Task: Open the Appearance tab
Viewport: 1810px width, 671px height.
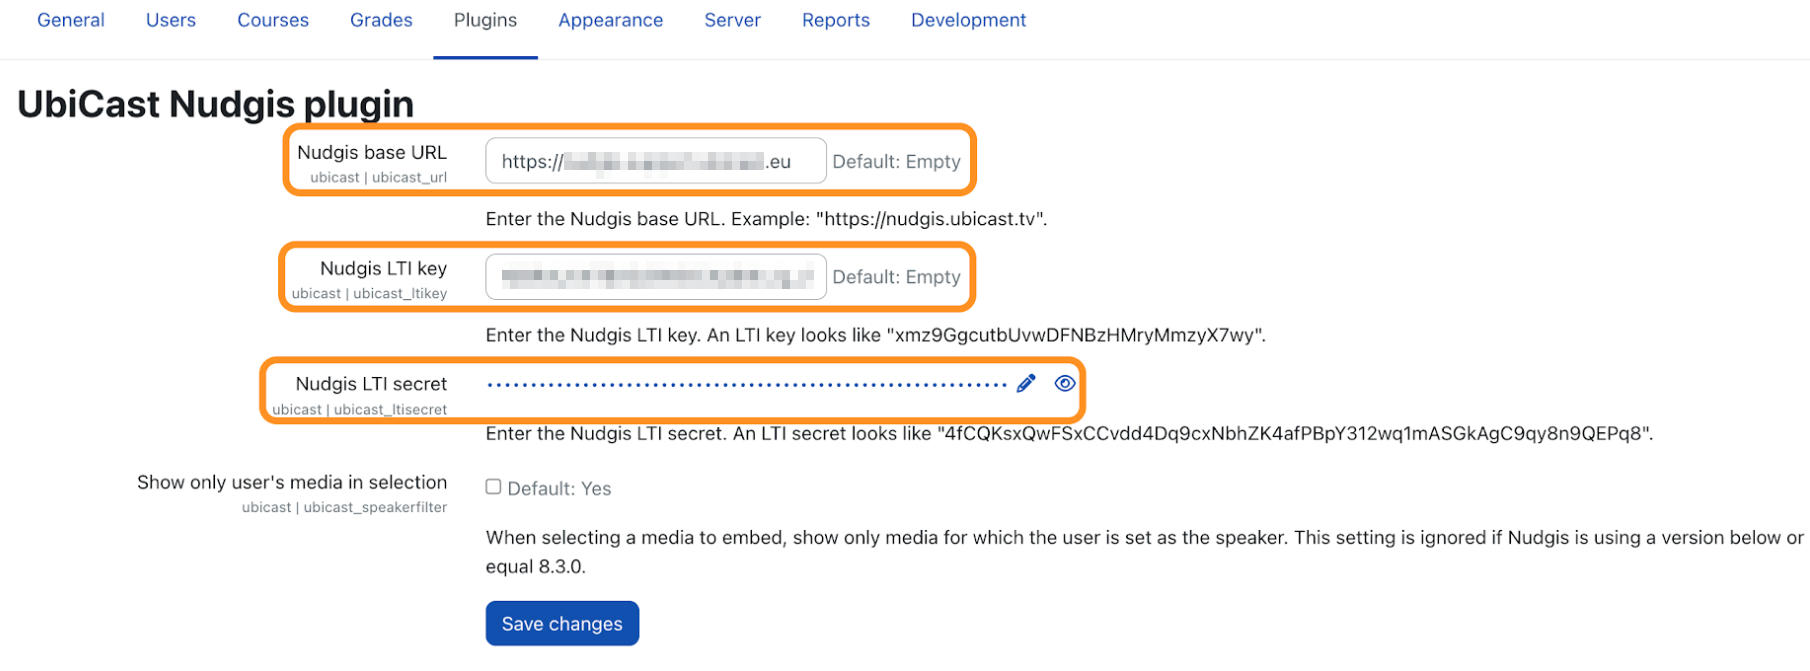Action: pyautogui.click(x=611, y=20)
